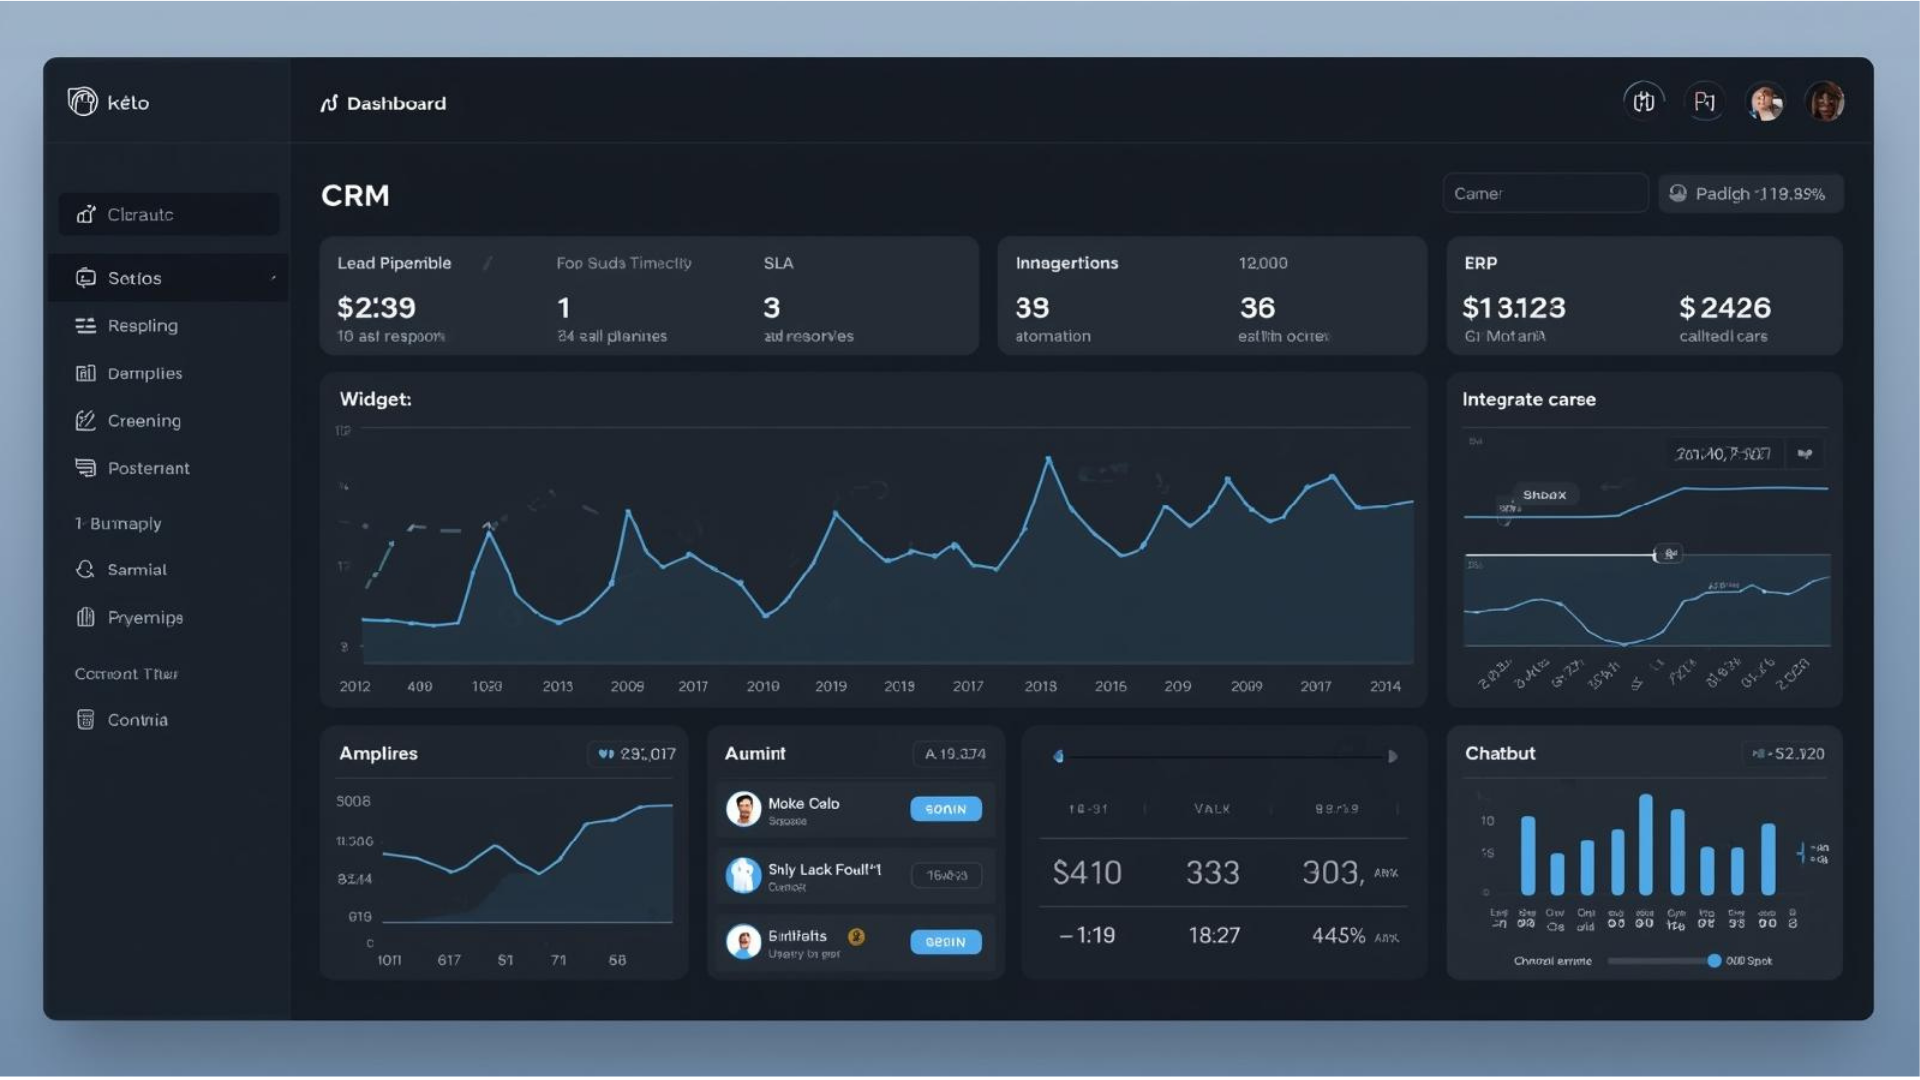
Task: Open the S2.320 selector in Chatbut
Action: pos(1788,754)
